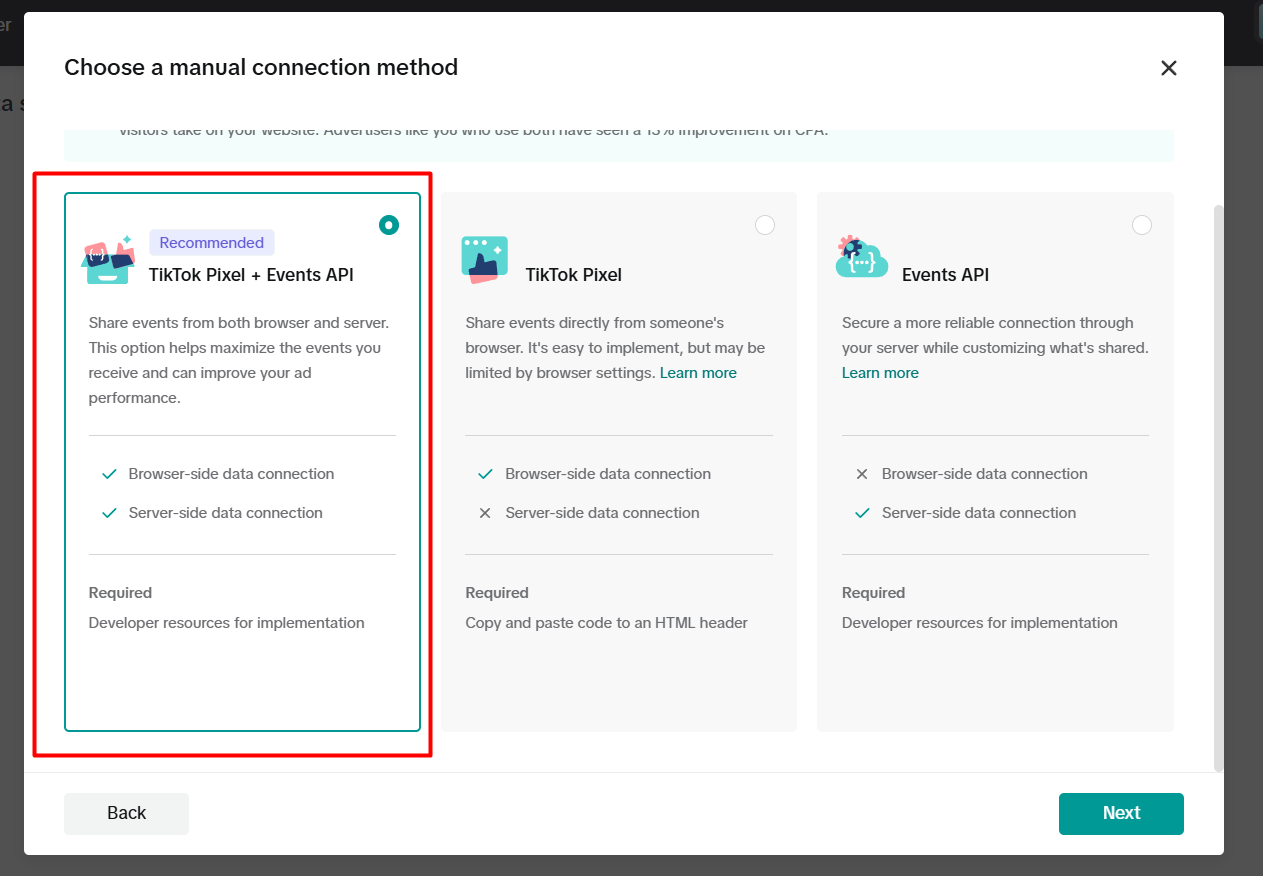Click the Recommended badge

212,243
